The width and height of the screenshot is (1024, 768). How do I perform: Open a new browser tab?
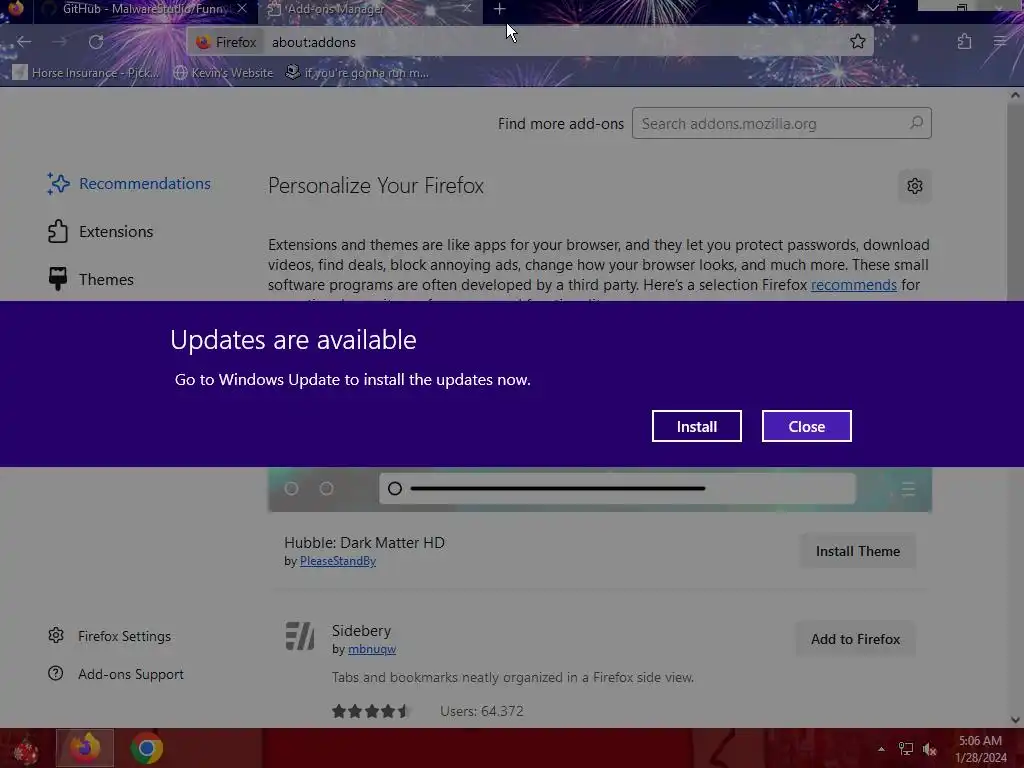(x=499, y=9)
